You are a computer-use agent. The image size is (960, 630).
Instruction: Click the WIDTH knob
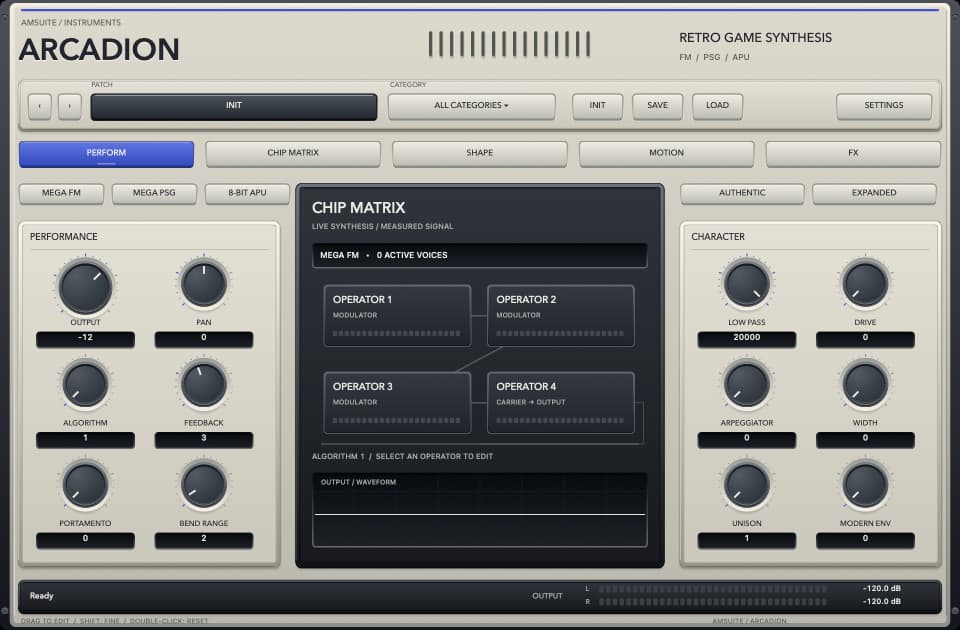click(865, 384)
